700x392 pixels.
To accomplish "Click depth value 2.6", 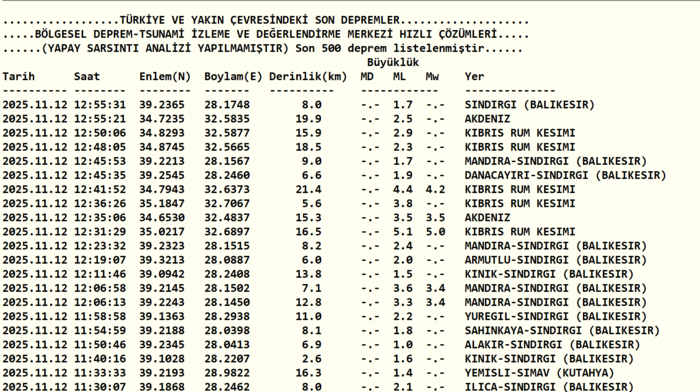I will 311,359.
